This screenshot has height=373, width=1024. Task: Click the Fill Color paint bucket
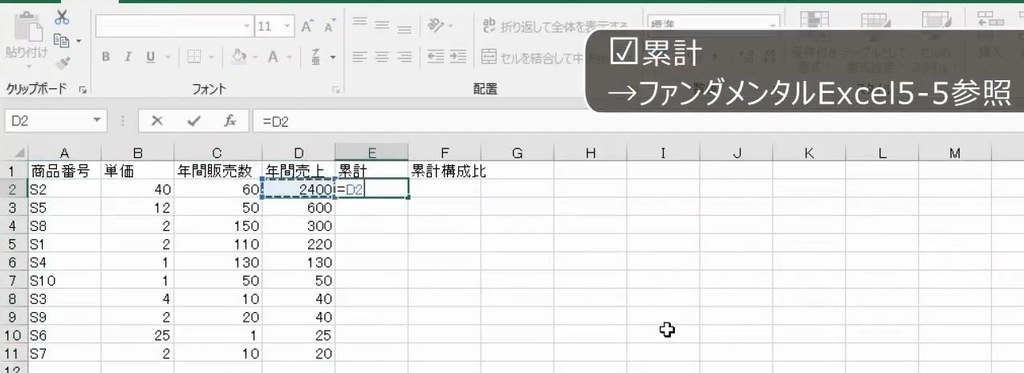[x=238, y=57]
